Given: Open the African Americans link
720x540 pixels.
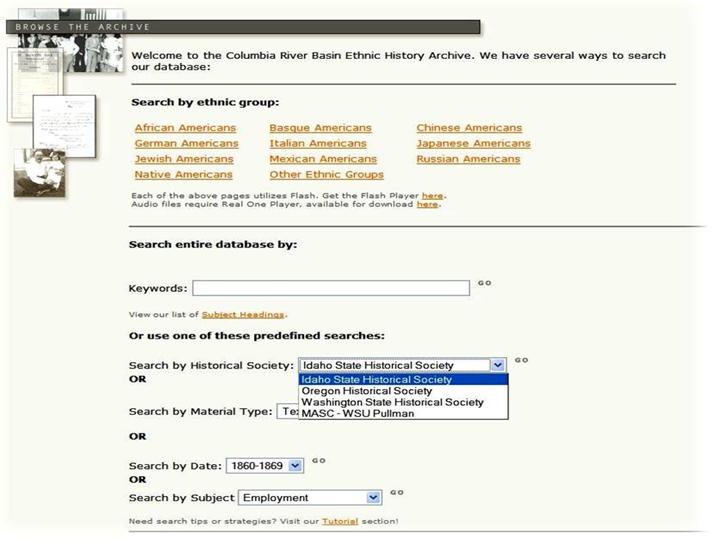Looking at the screenshot, I should tap(185, 128).
